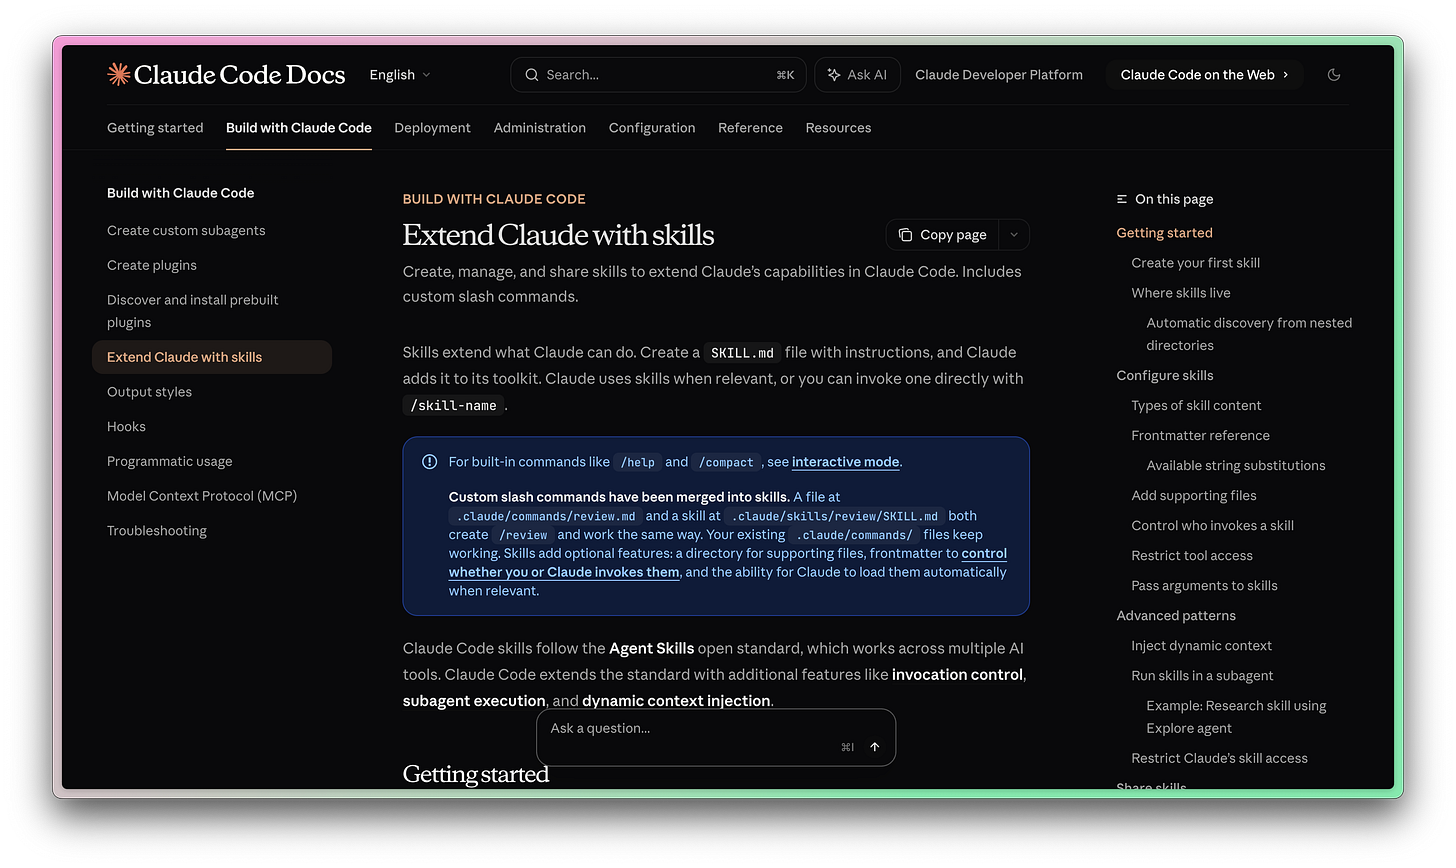Click the Agent Skills link
Screen dimensions: 1456x868
[x=652, y=648]
